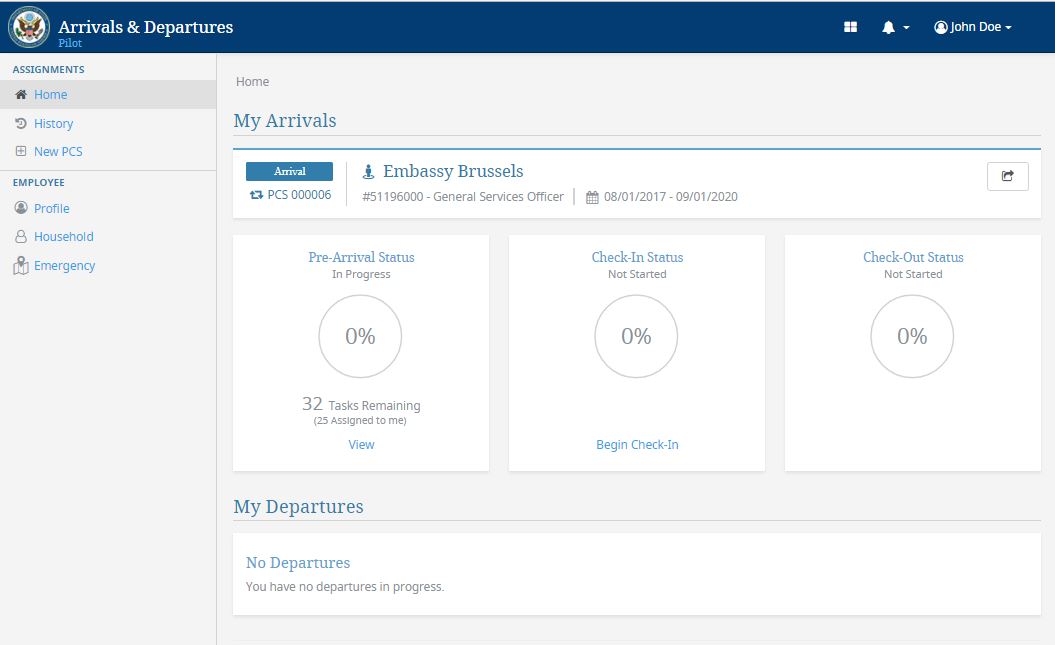Click the Emergency map icon in sidebar
This screenshot has width=1055, height=645.
tap(21, 266)
